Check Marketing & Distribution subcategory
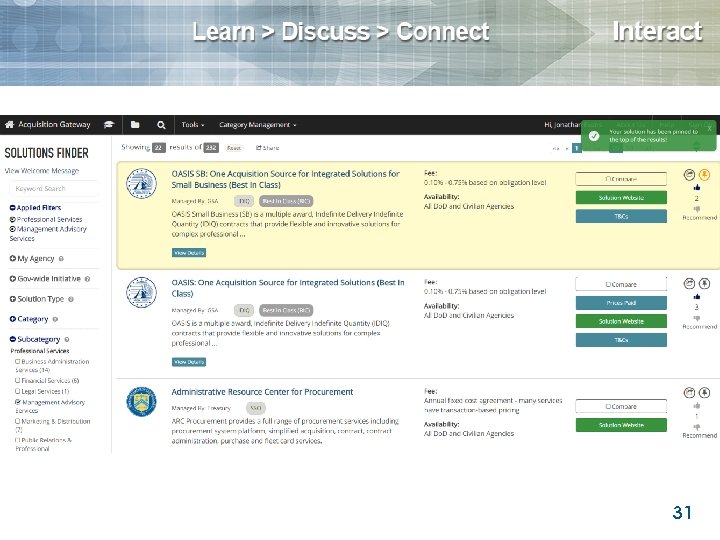This screenshot has height=540, width=720. (x=17, y=421)
